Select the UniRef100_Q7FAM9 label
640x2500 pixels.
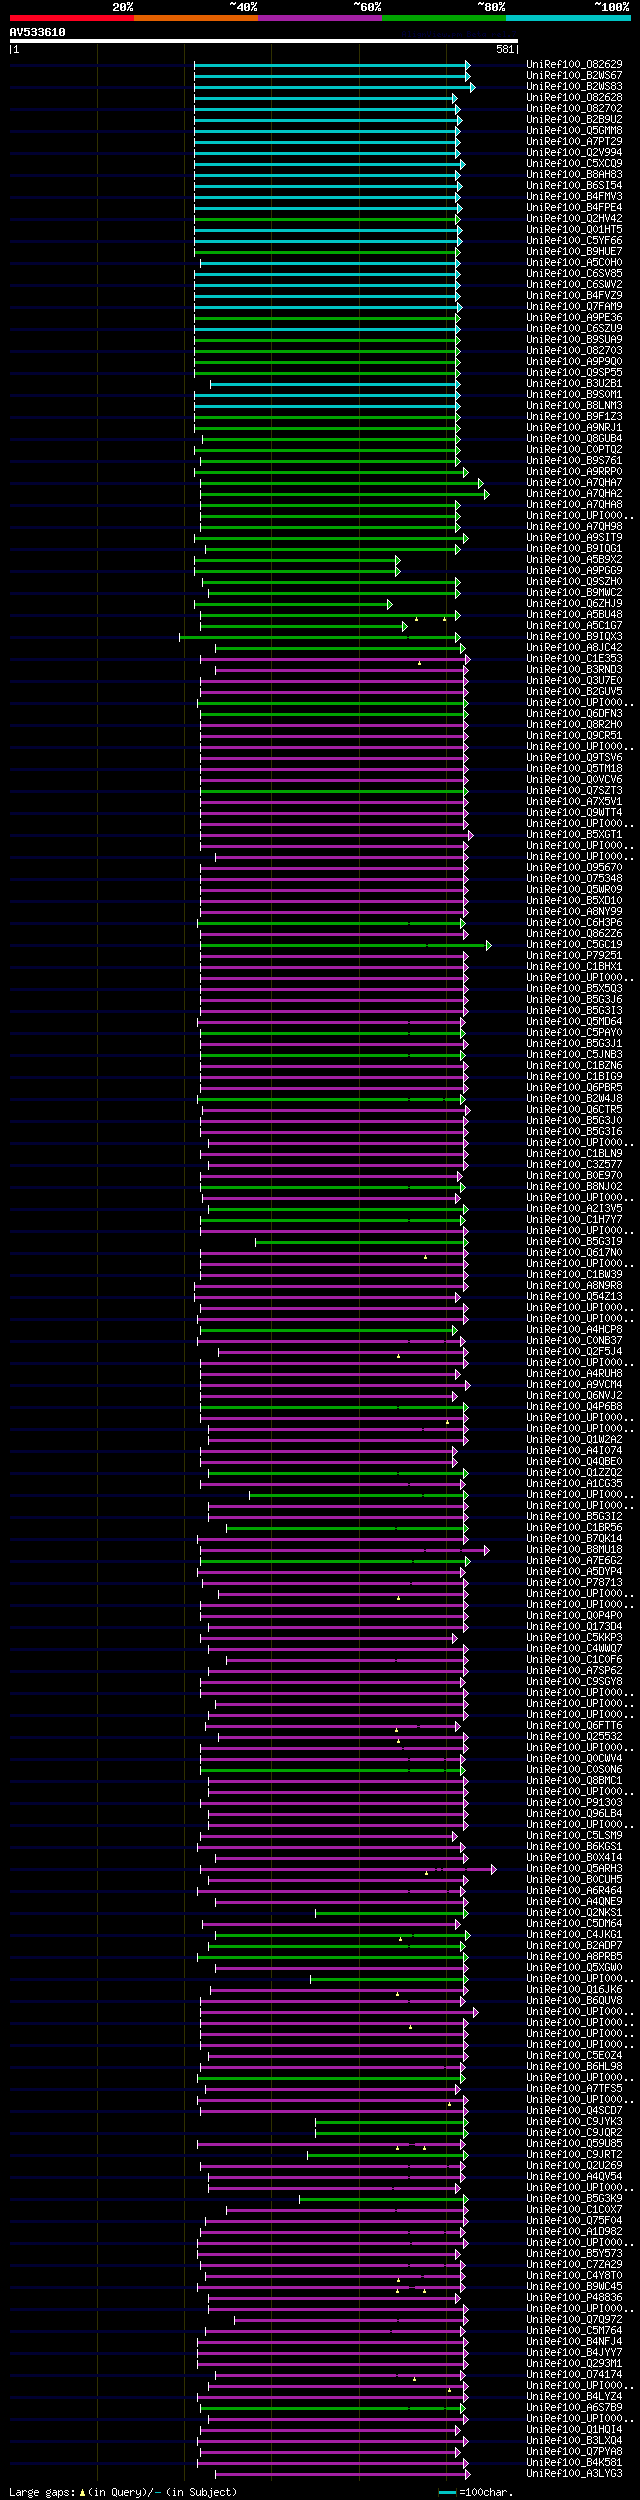pos(574,307)
